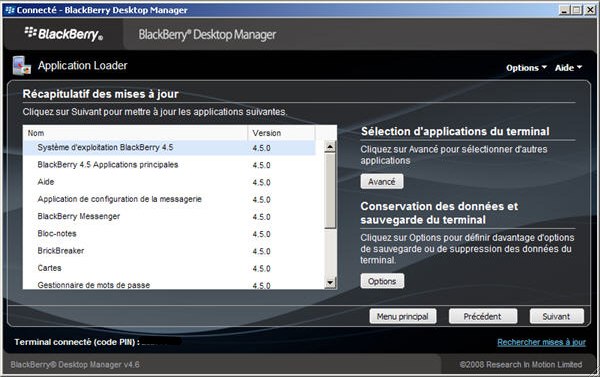Click the list scrollbar thumb
The image size is (600, 377).
(330, 191)
